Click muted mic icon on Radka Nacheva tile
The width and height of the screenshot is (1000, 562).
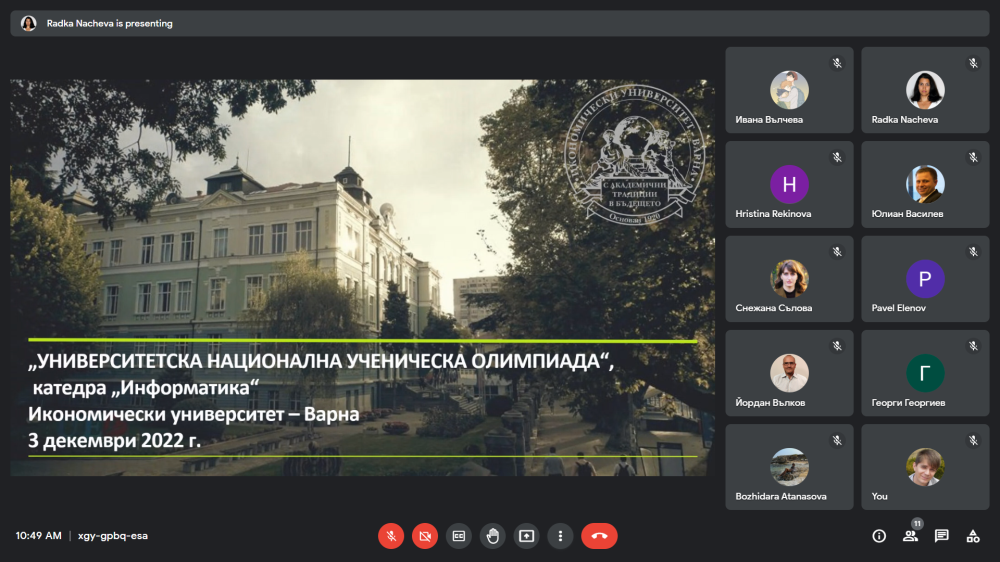[973, 63]
